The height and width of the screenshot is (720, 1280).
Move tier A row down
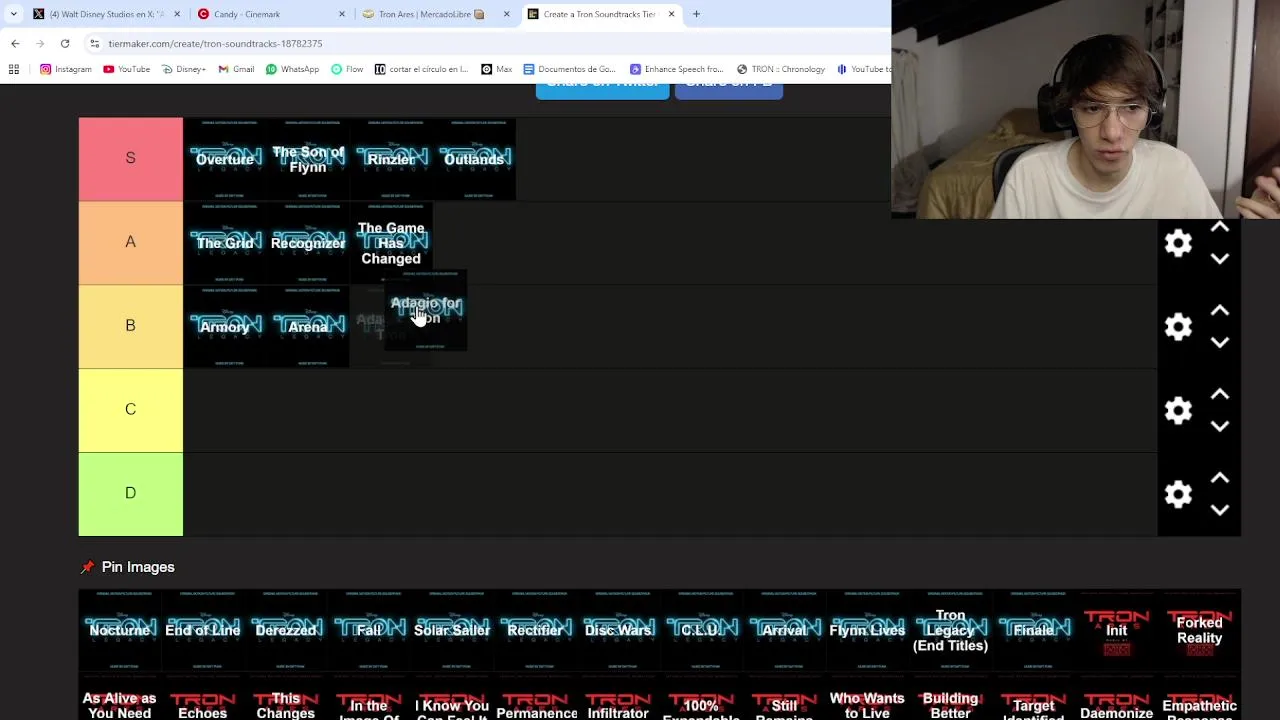[1220, 259]
